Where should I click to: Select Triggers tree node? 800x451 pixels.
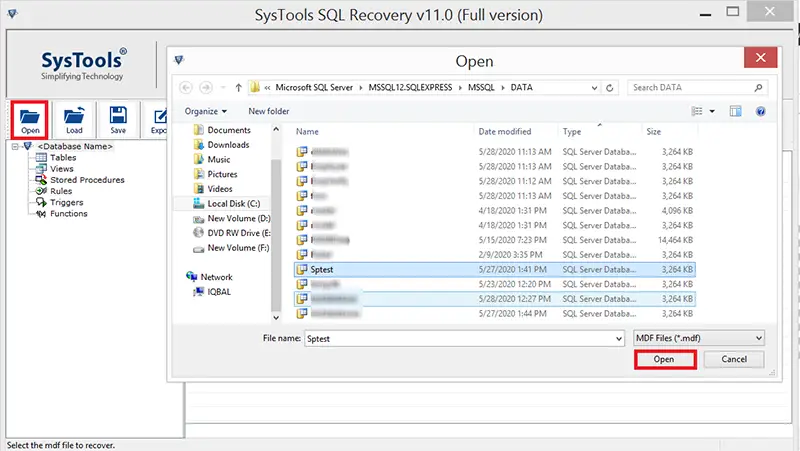tap(66, 203)
